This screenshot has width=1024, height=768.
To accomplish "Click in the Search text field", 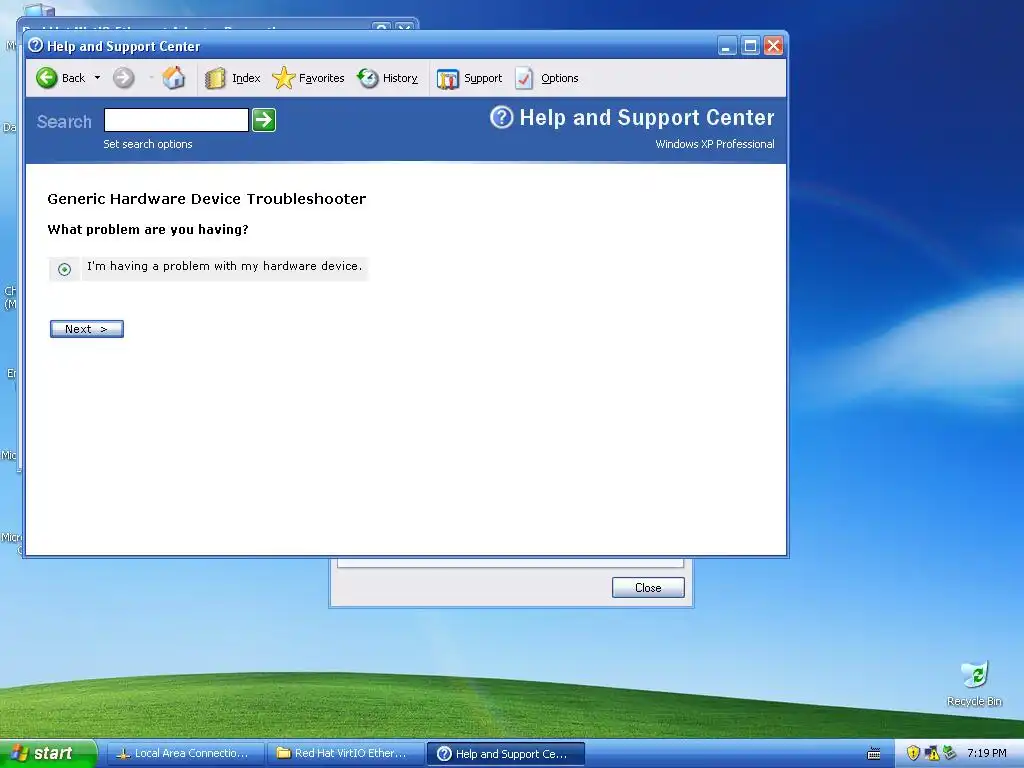I will 176,120.
